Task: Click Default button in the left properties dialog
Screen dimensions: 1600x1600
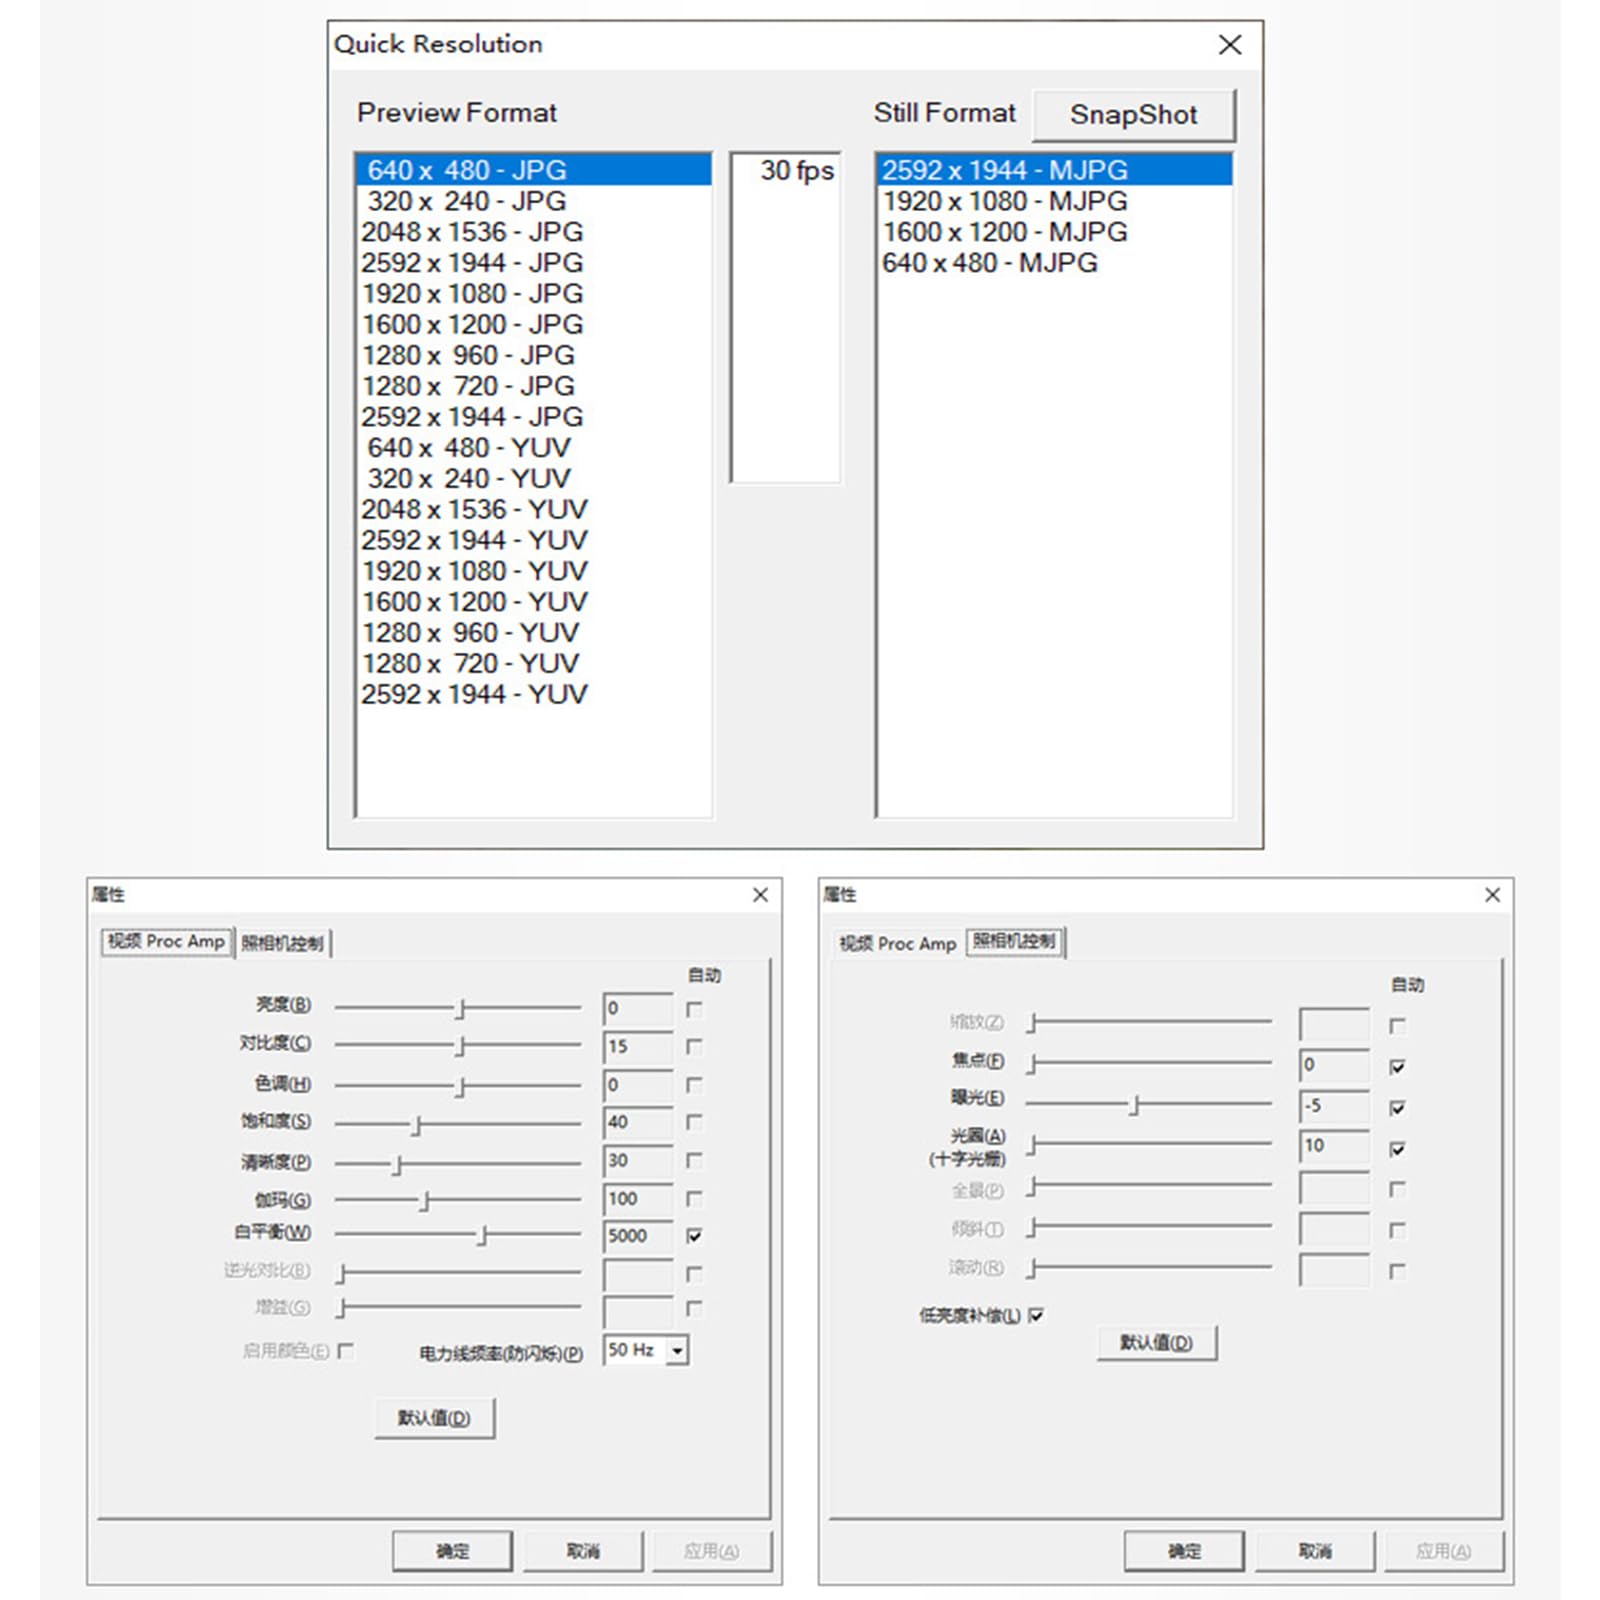Action: click(434, 1418)
